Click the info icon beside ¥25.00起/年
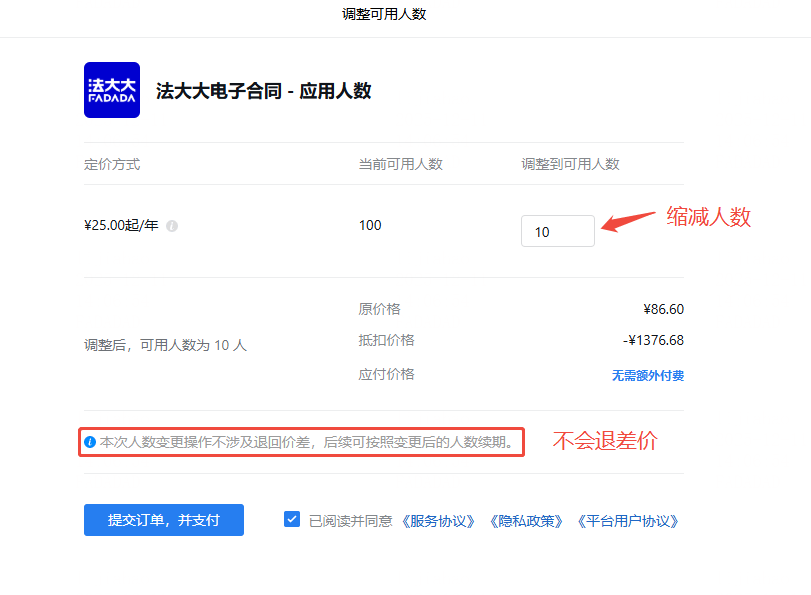This screenshot has height=595, width=811. pos(172,226)
